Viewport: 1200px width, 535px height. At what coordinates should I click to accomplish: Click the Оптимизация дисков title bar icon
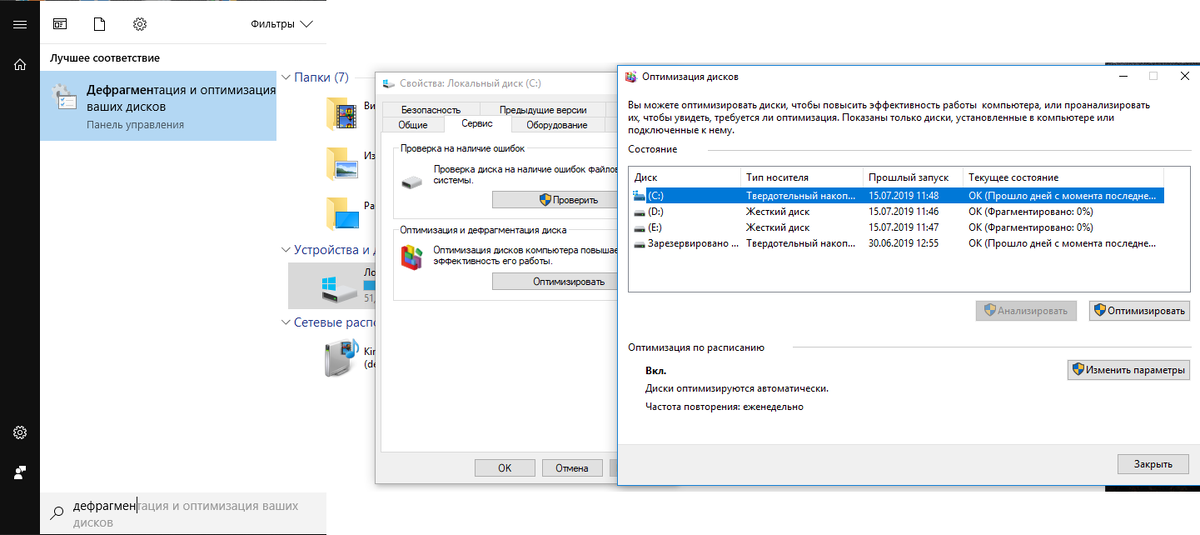coord(629,76)
